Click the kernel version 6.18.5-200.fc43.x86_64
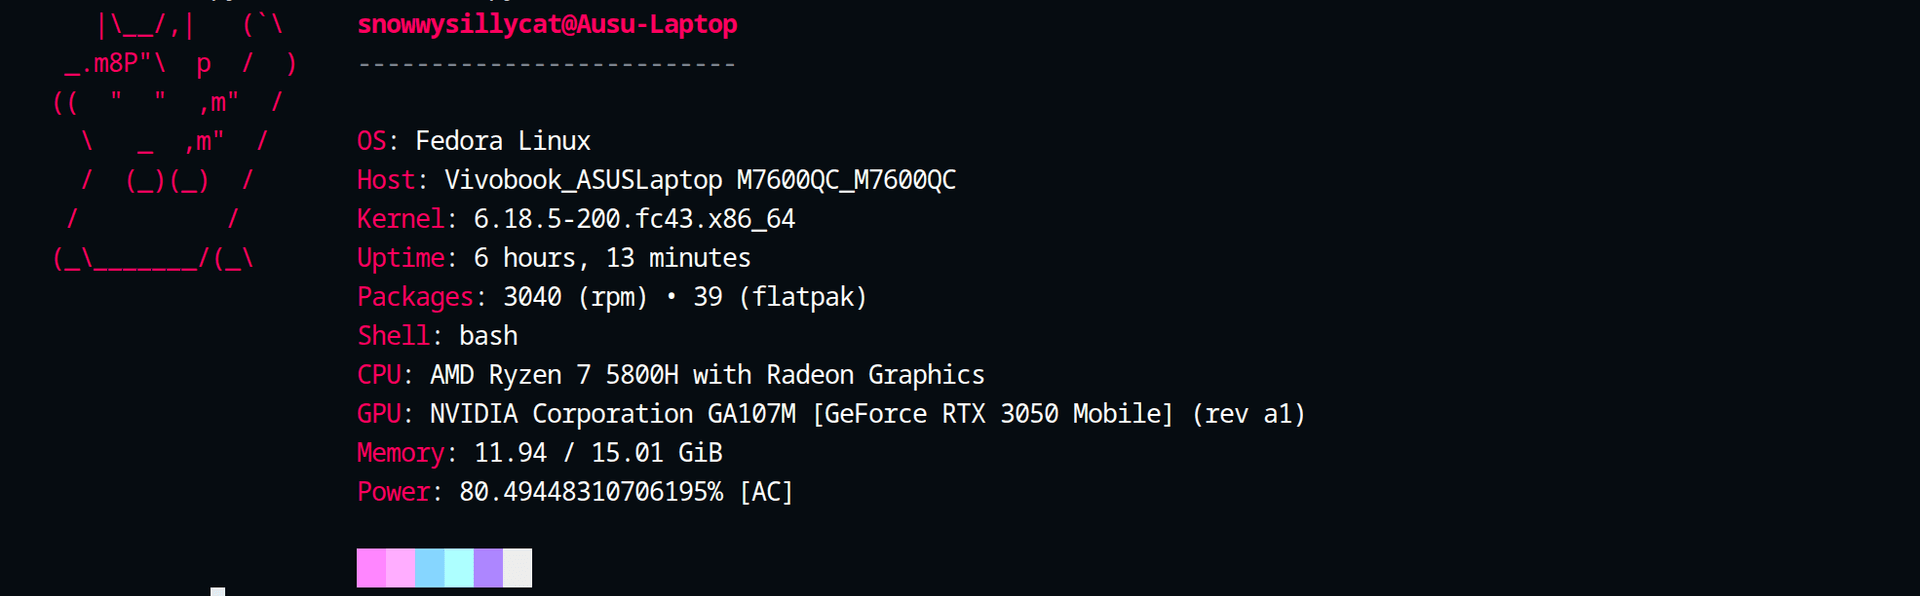The image size is (1920, 596). click(x=634, y=219)
